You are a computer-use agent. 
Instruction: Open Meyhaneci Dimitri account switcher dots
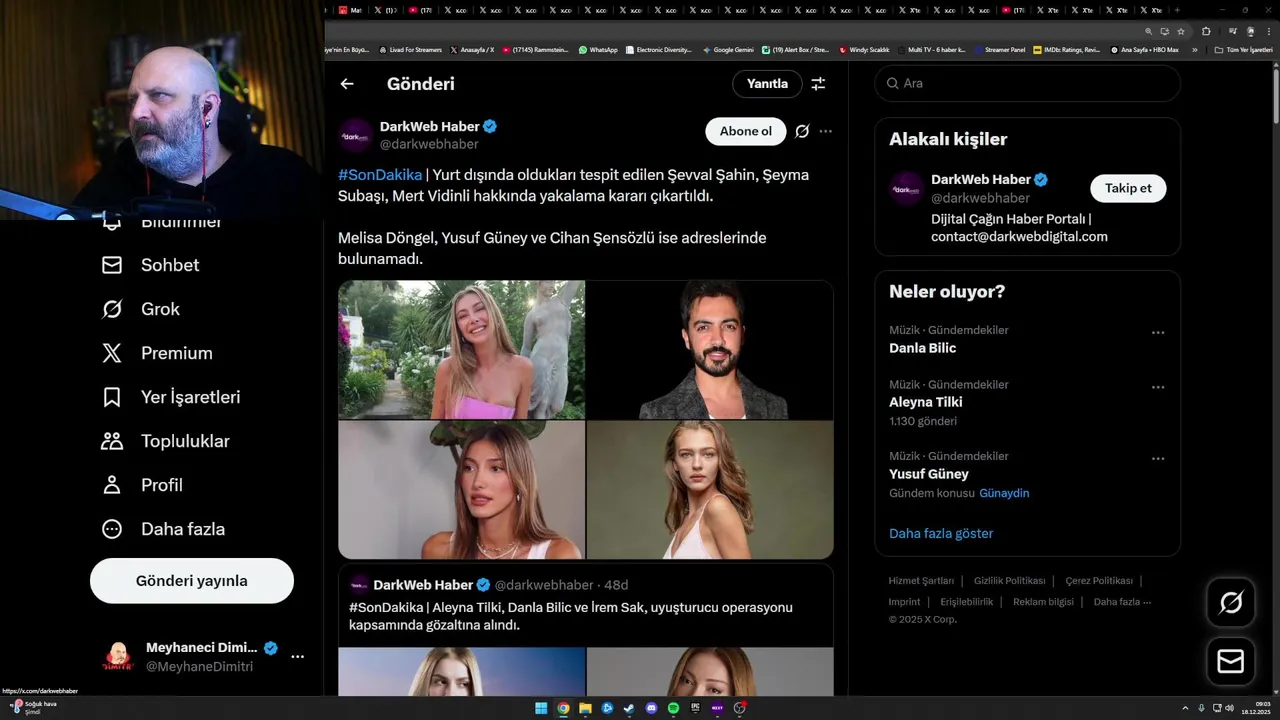(x=297, y=657)
